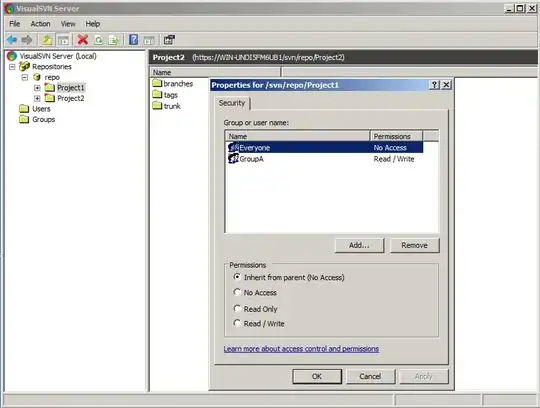Screen dimensions: 540x408
Task: Collapse the Repositories tree node
Action: tap(12, 66)
